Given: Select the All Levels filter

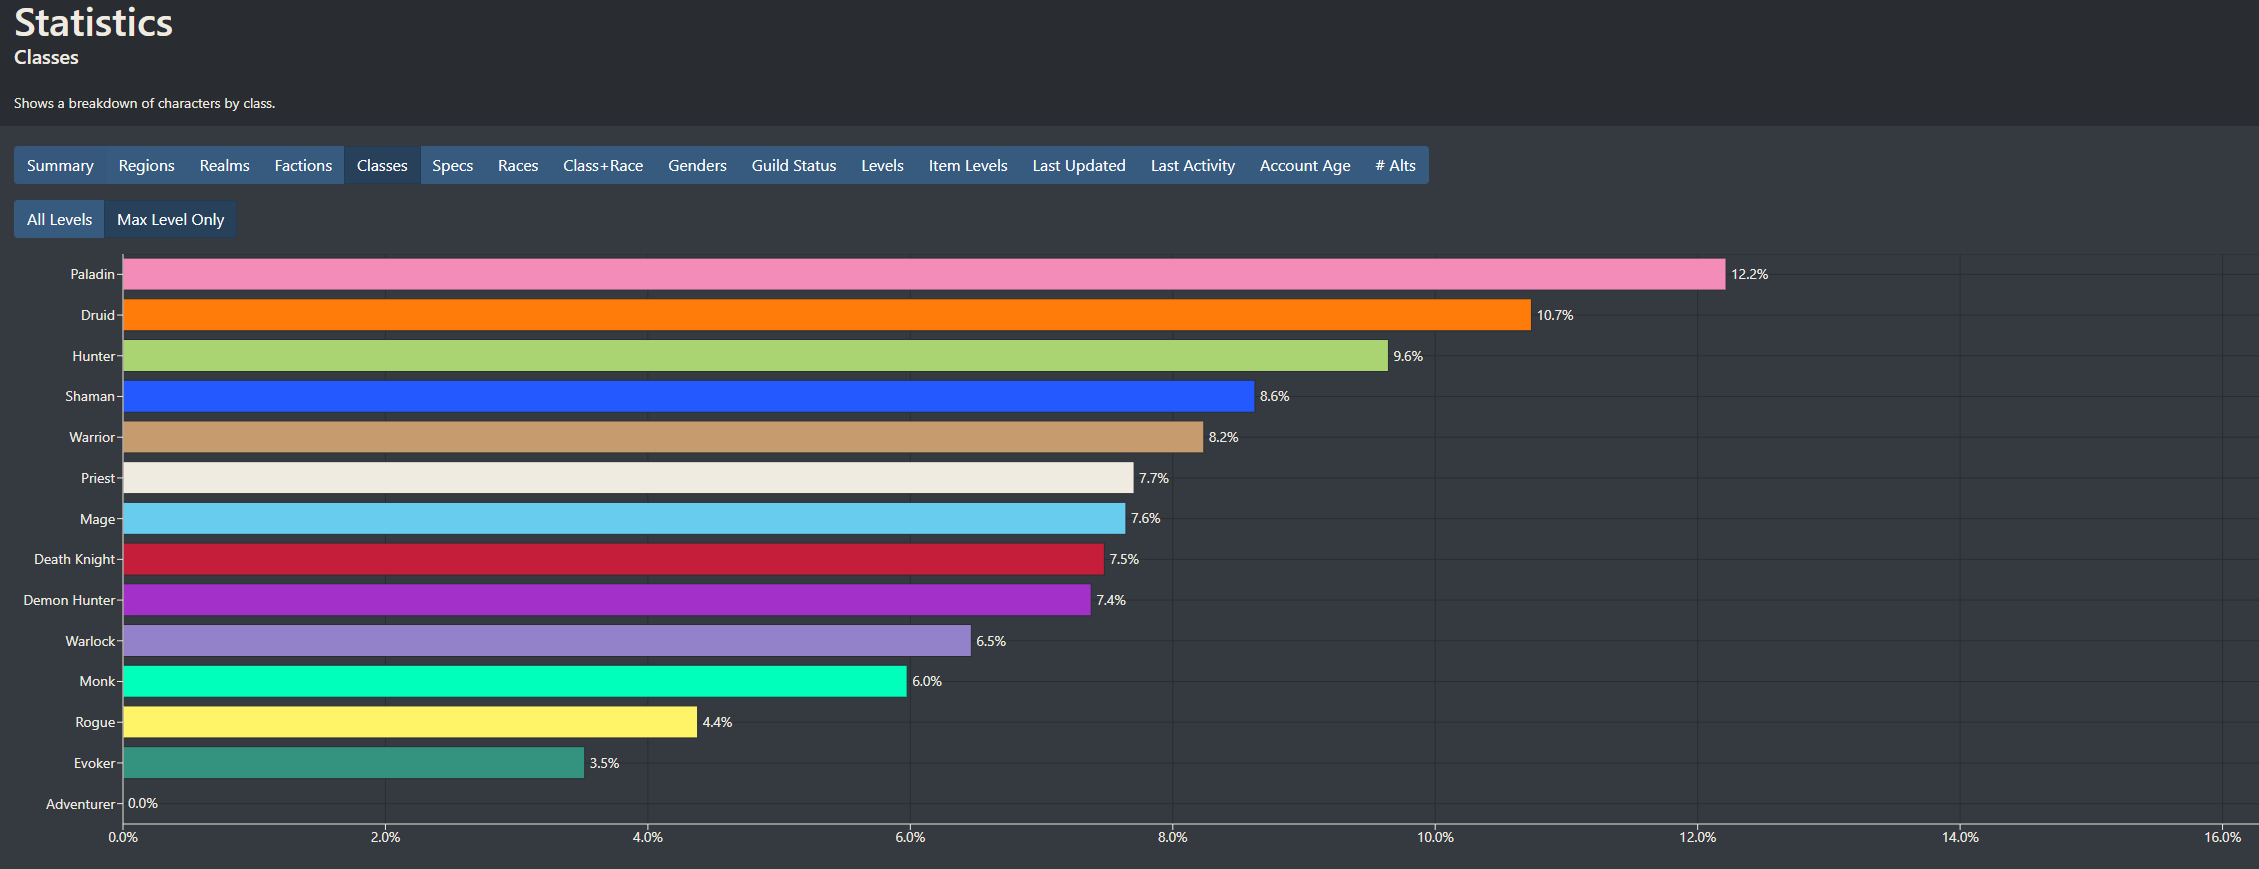Looking at the screenshot, I should coord(59,219).
